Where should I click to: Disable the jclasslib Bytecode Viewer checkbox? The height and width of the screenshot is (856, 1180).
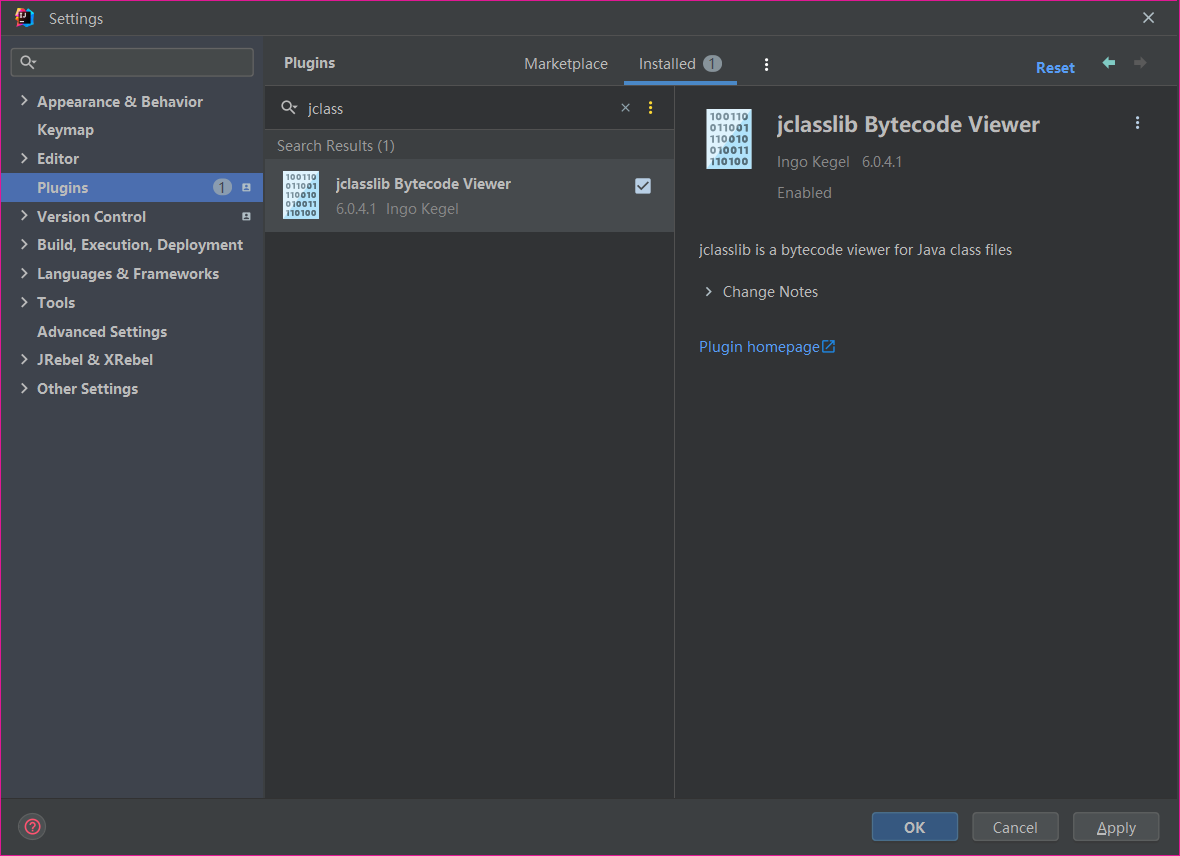pos(643,186)
